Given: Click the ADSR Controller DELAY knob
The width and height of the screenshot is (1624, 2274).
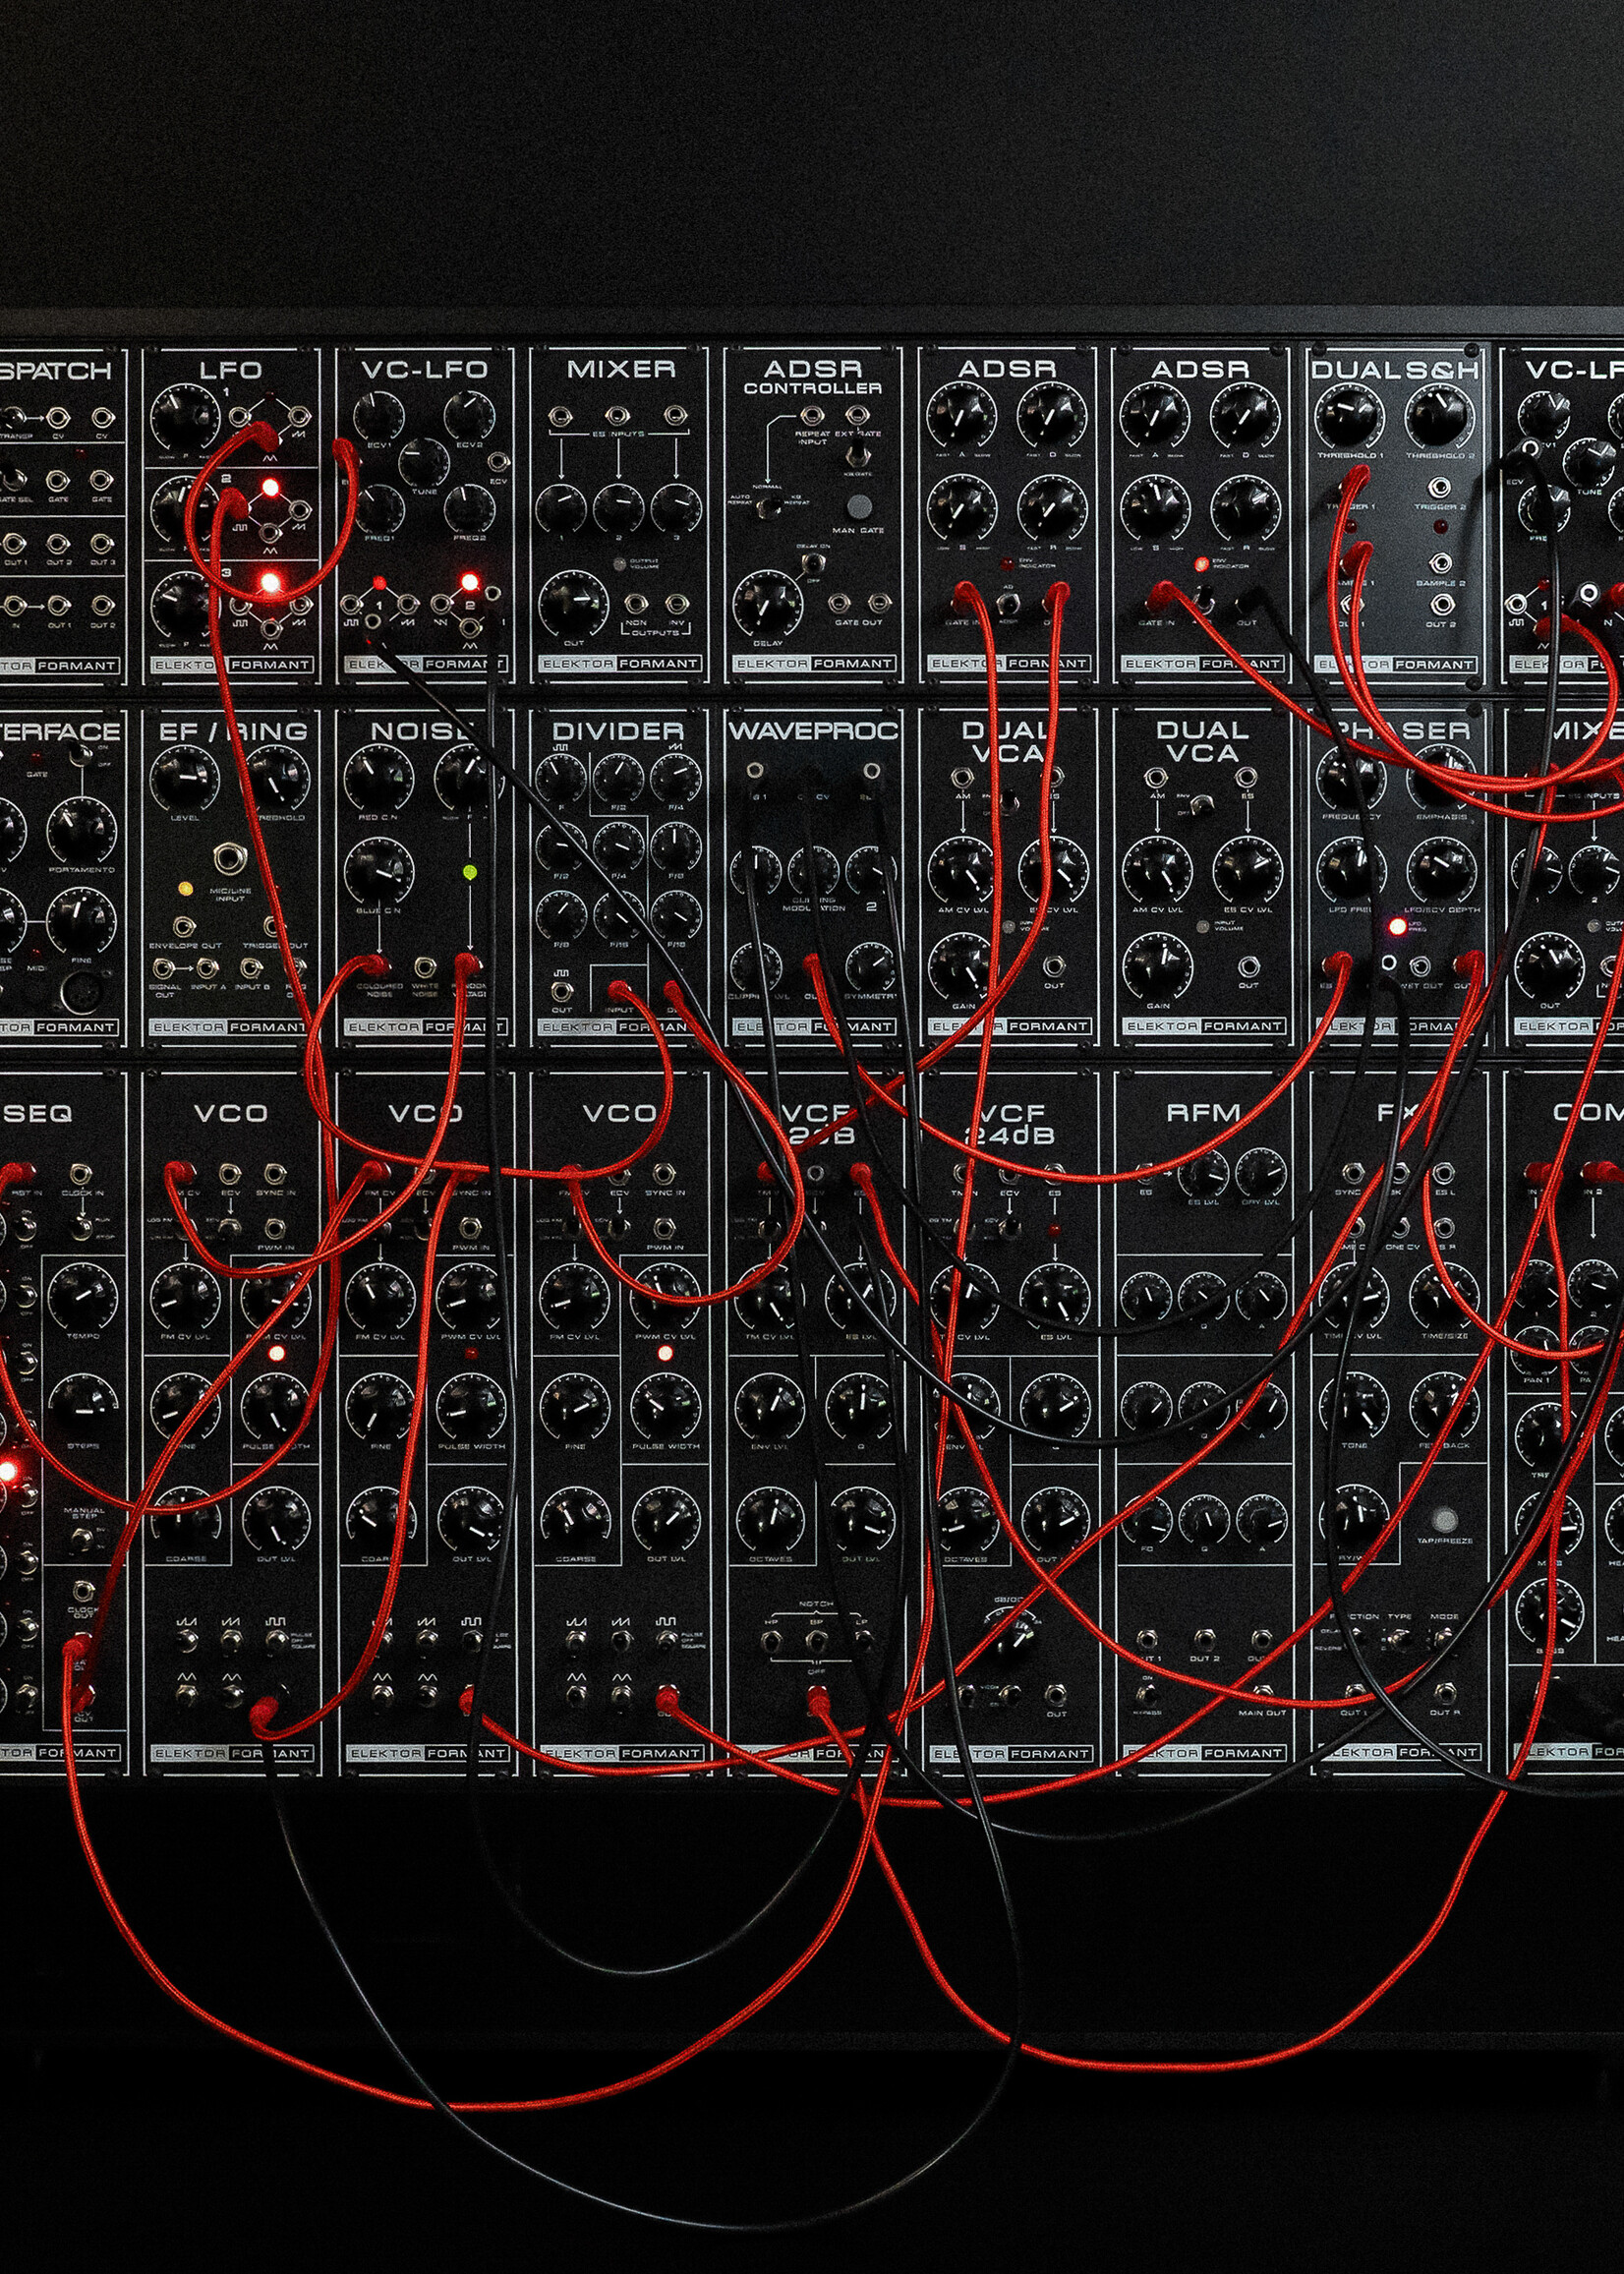Looking at the screenshot, I should [767, 604].
